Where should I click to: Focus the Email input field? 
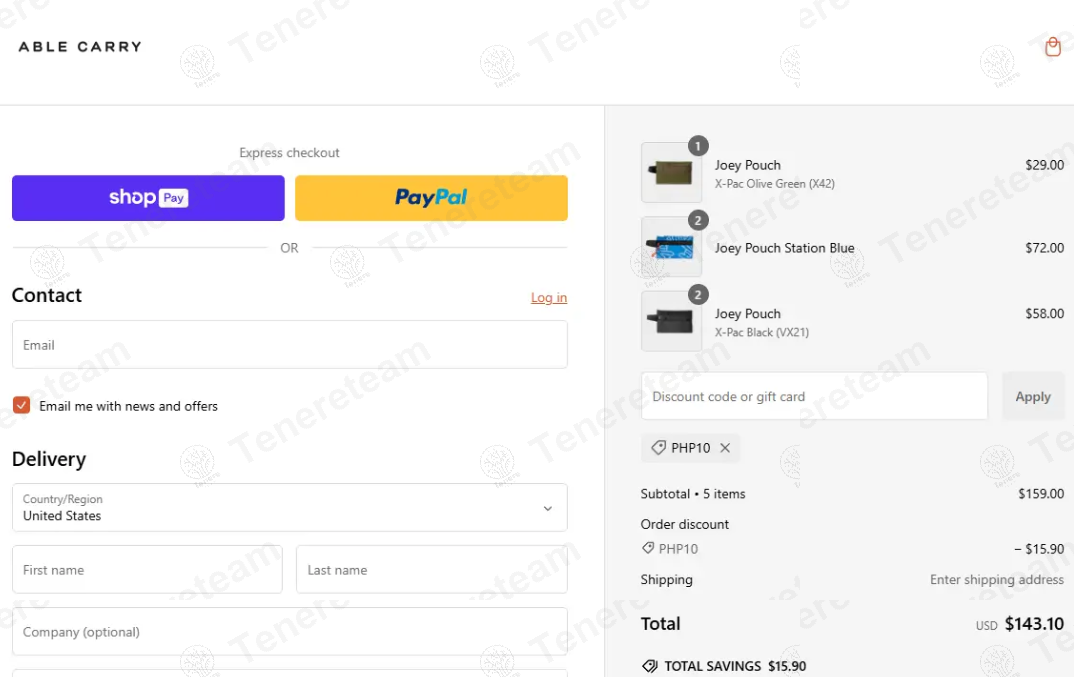(289, 345)
